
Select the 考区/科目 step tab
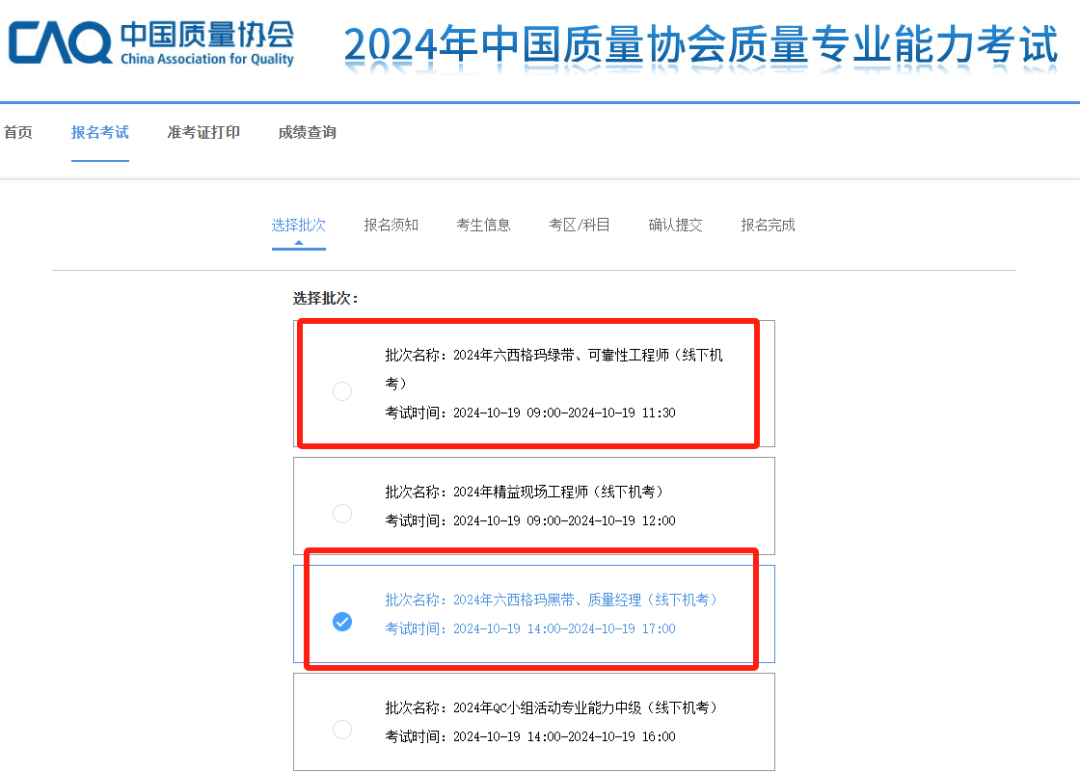pyautogui.click(x=579, y=225)
